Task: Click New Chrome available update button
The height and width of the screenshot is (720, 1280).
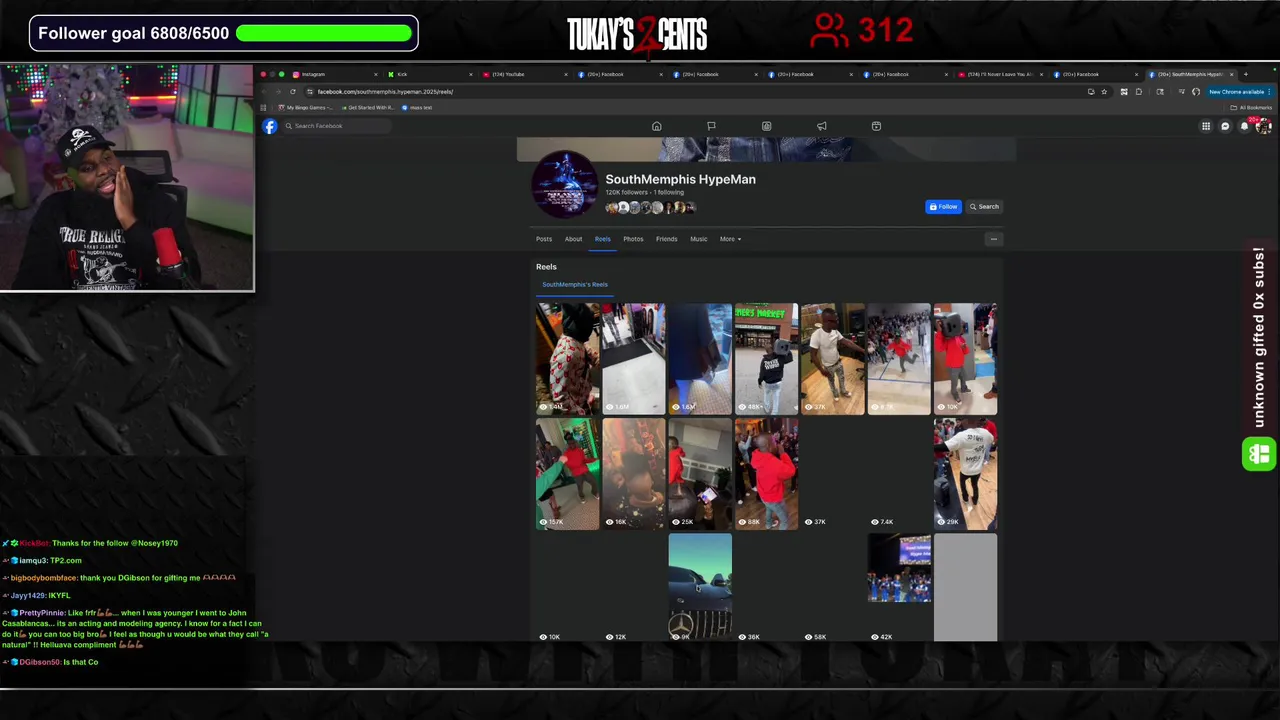Action: [x=1239, y=92]
